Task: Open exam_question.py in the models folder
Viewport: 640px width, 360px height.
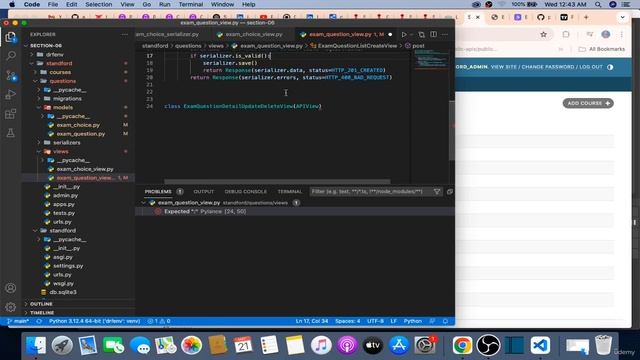Action: [x=80, y=134]
